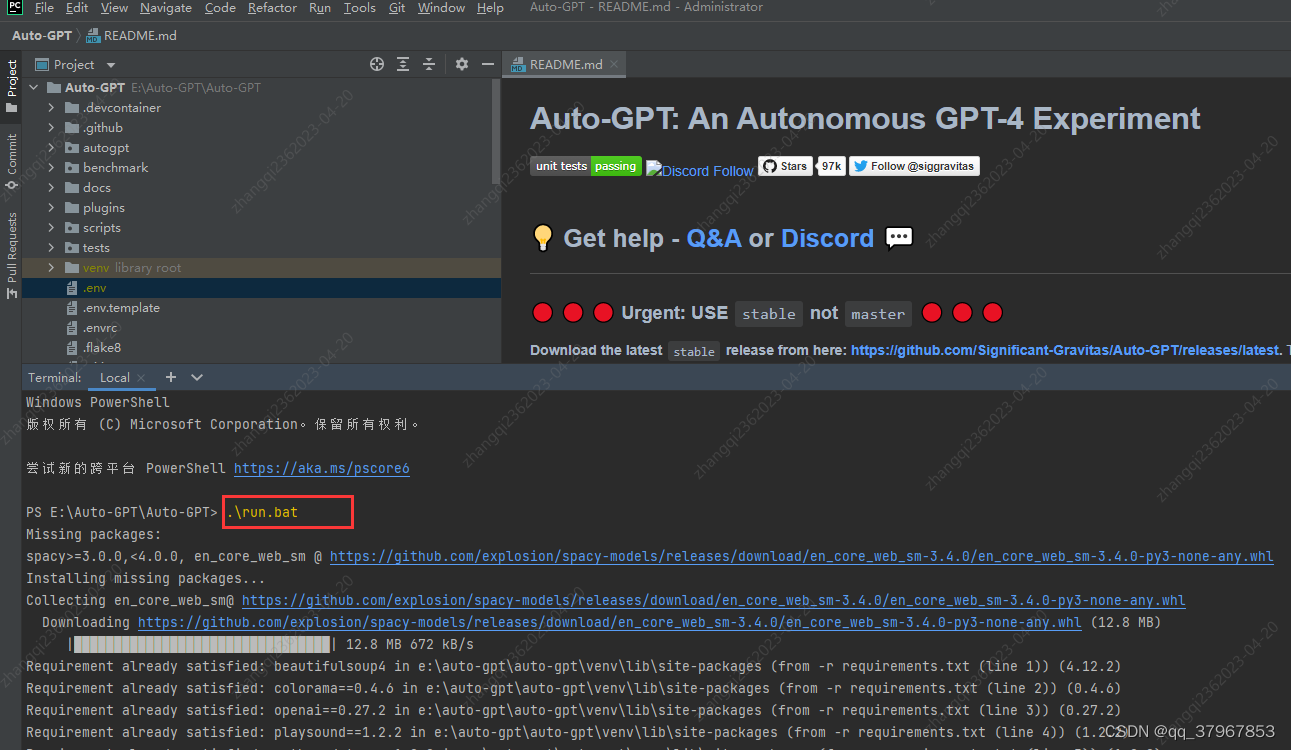Expand the scripts folder
This screenshot has height=750, width=1291.
pos(52,228)
